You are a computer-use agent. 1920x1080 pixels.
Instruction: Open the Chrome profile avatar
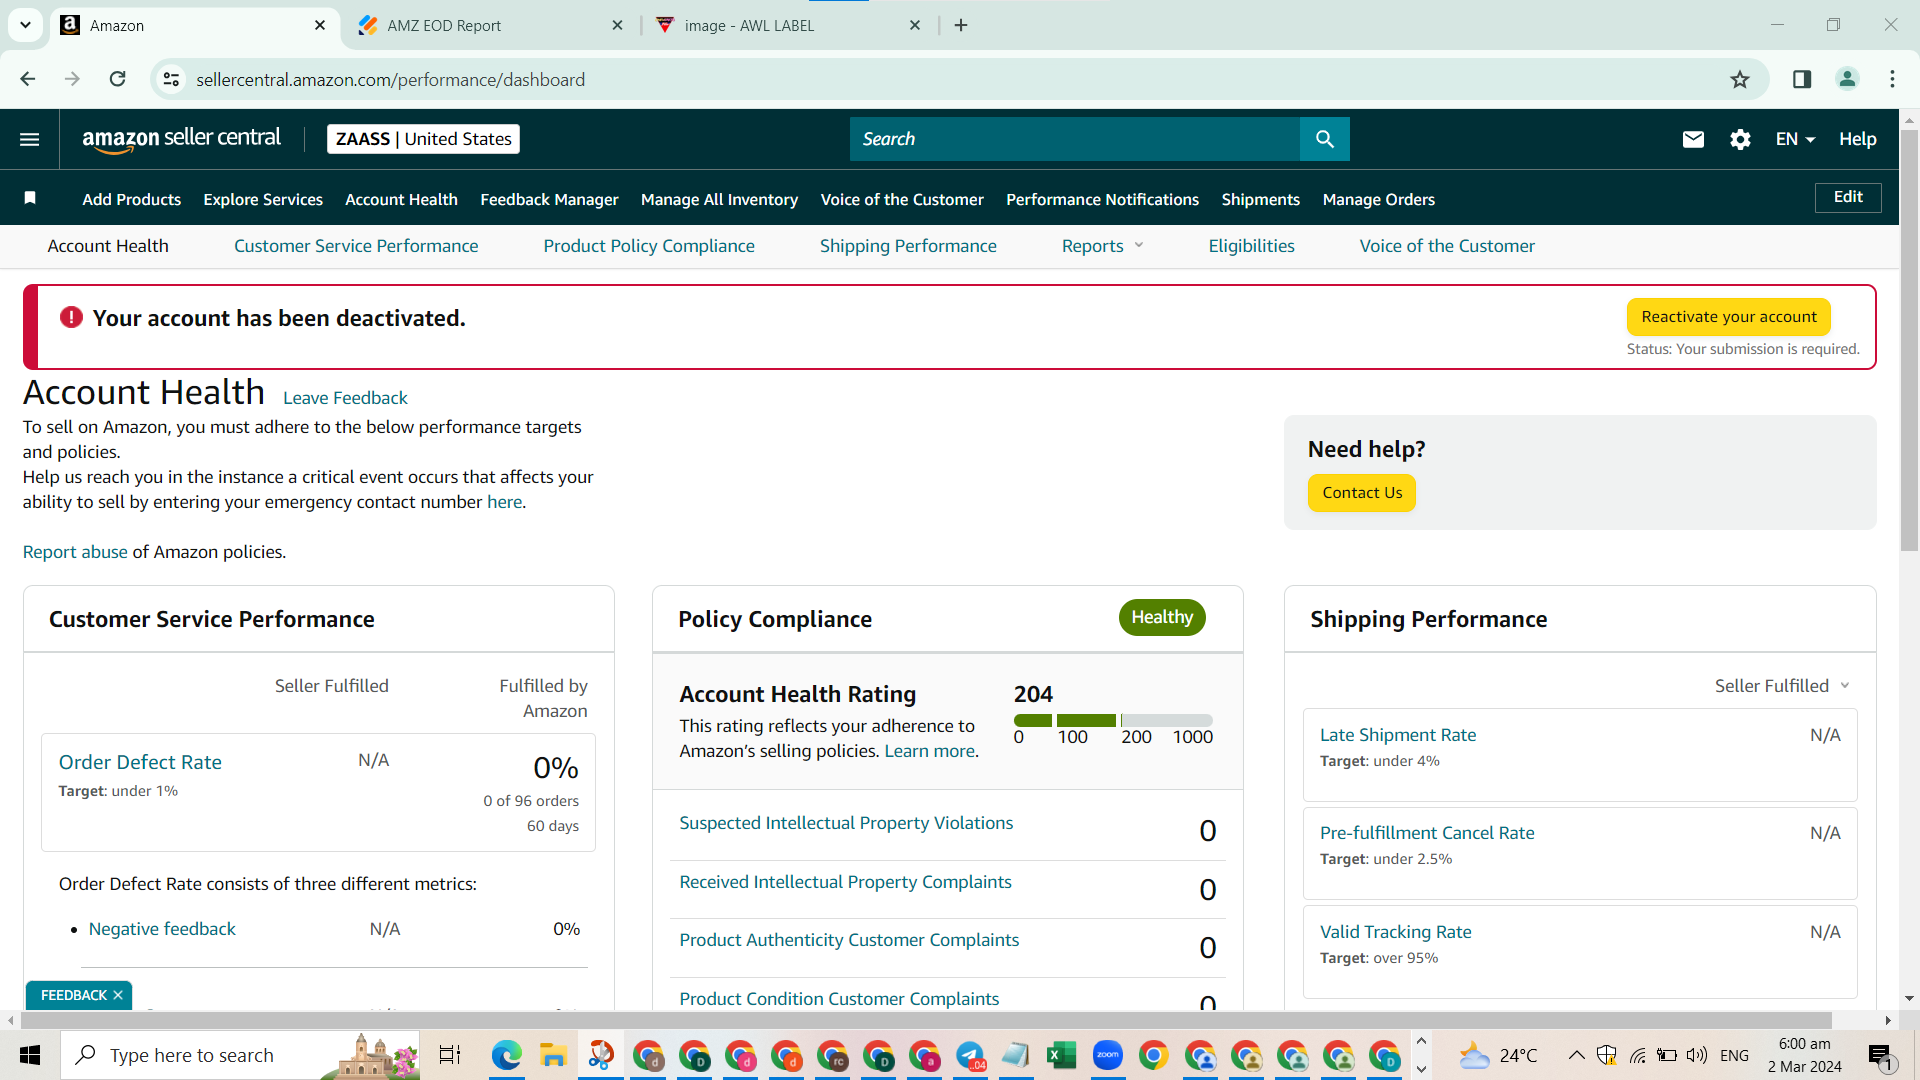tap(1847, 79)
